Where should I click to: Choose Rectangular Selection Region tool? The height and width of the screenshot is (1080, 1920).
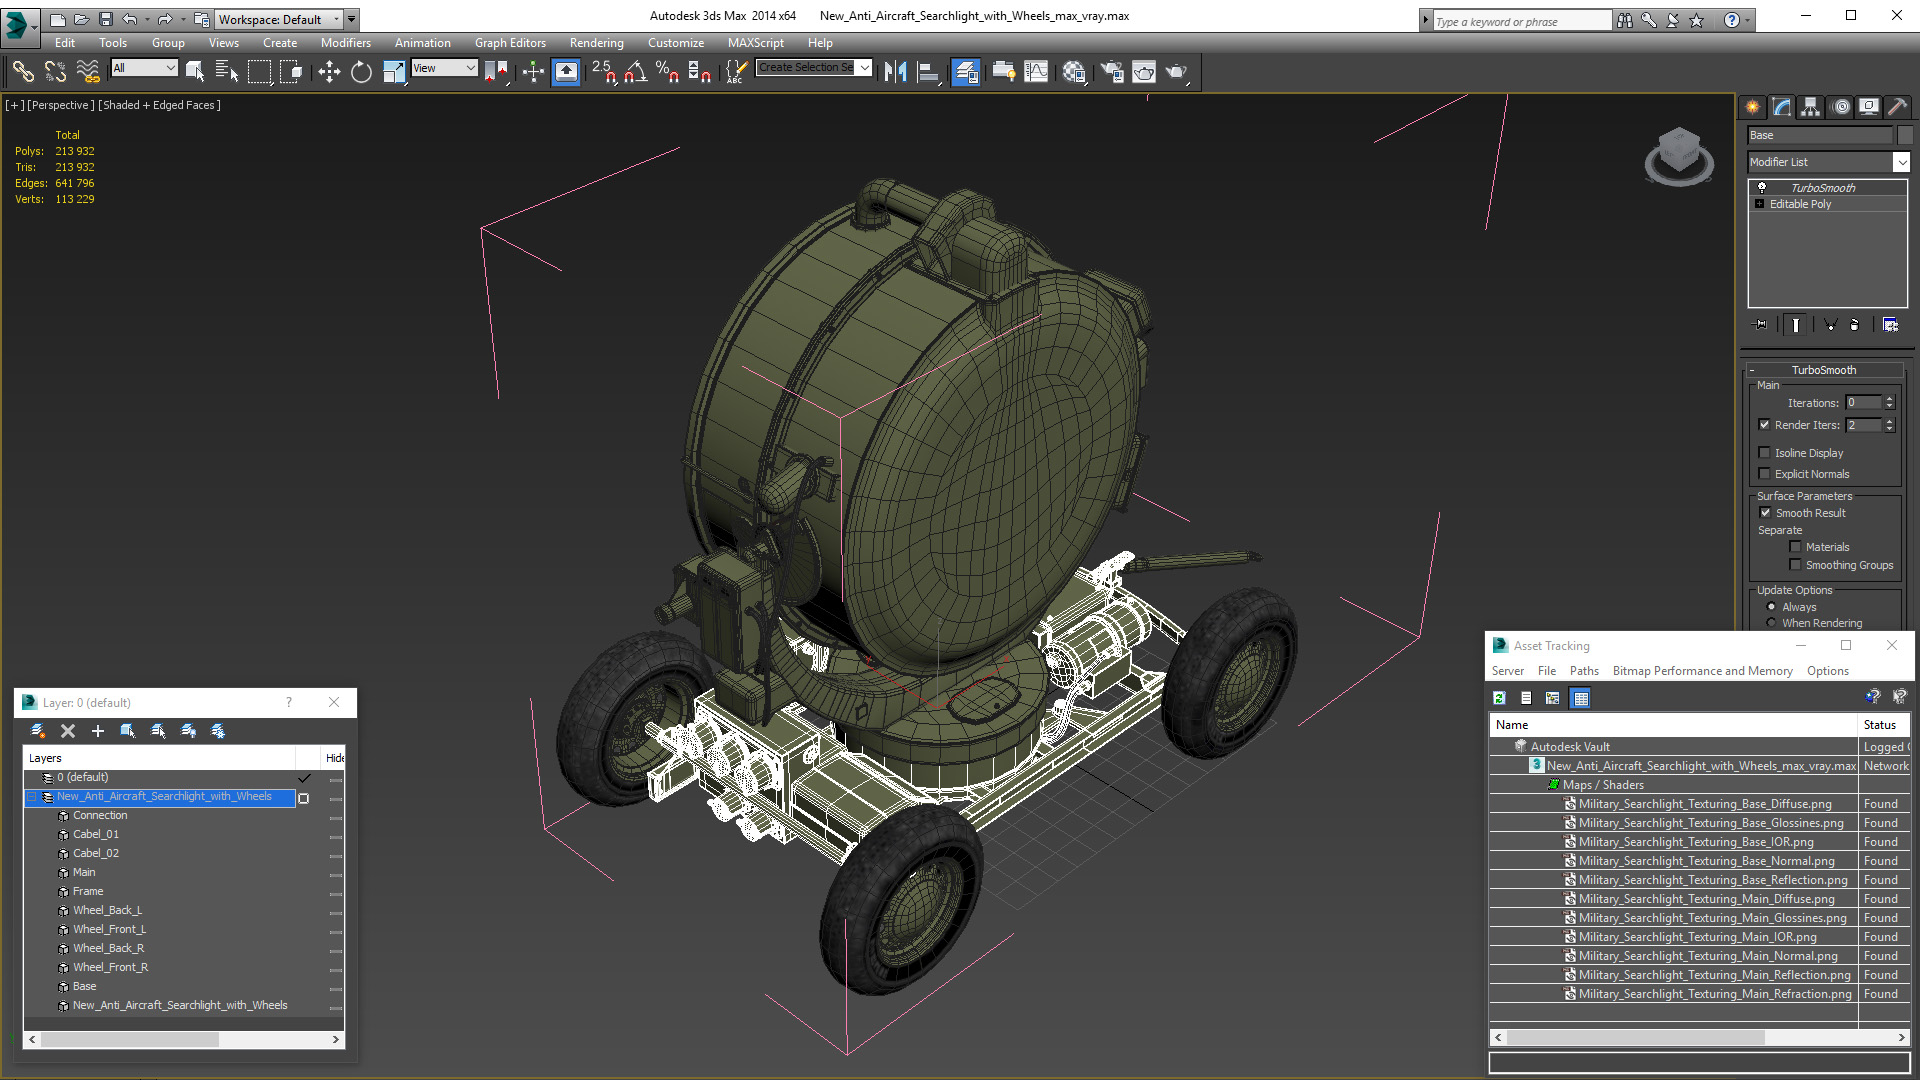(x=259, y=71)
